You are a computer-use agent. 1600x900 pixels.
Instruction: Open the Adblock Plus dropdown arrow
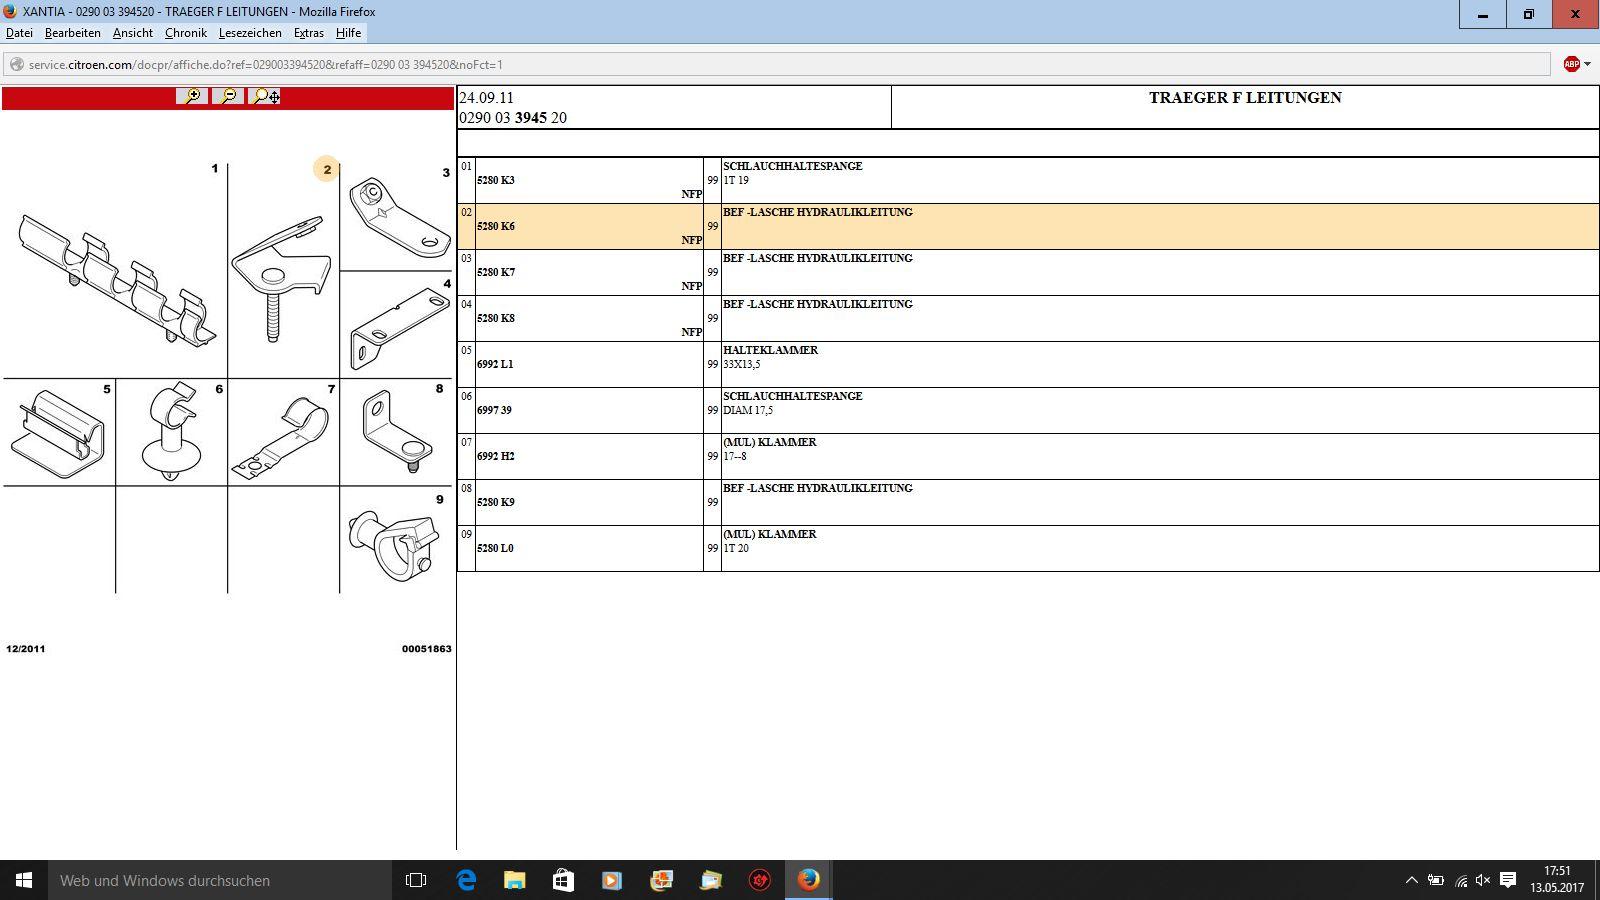click(x=1587, y=64)
